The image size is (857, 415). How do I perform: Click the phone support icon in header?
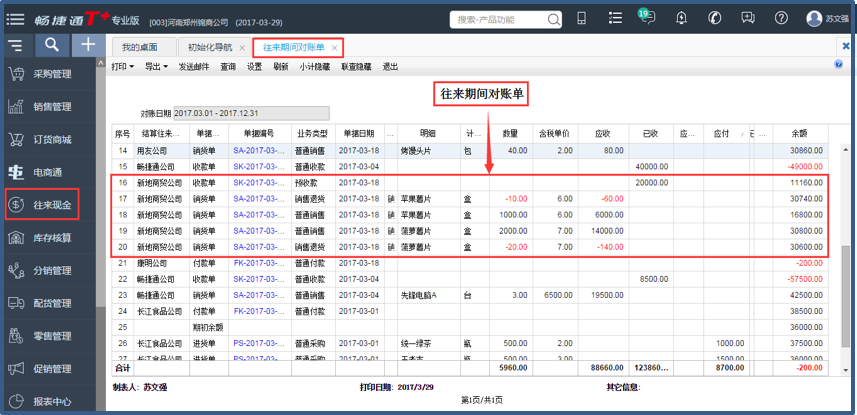click(x=714, y=18)
